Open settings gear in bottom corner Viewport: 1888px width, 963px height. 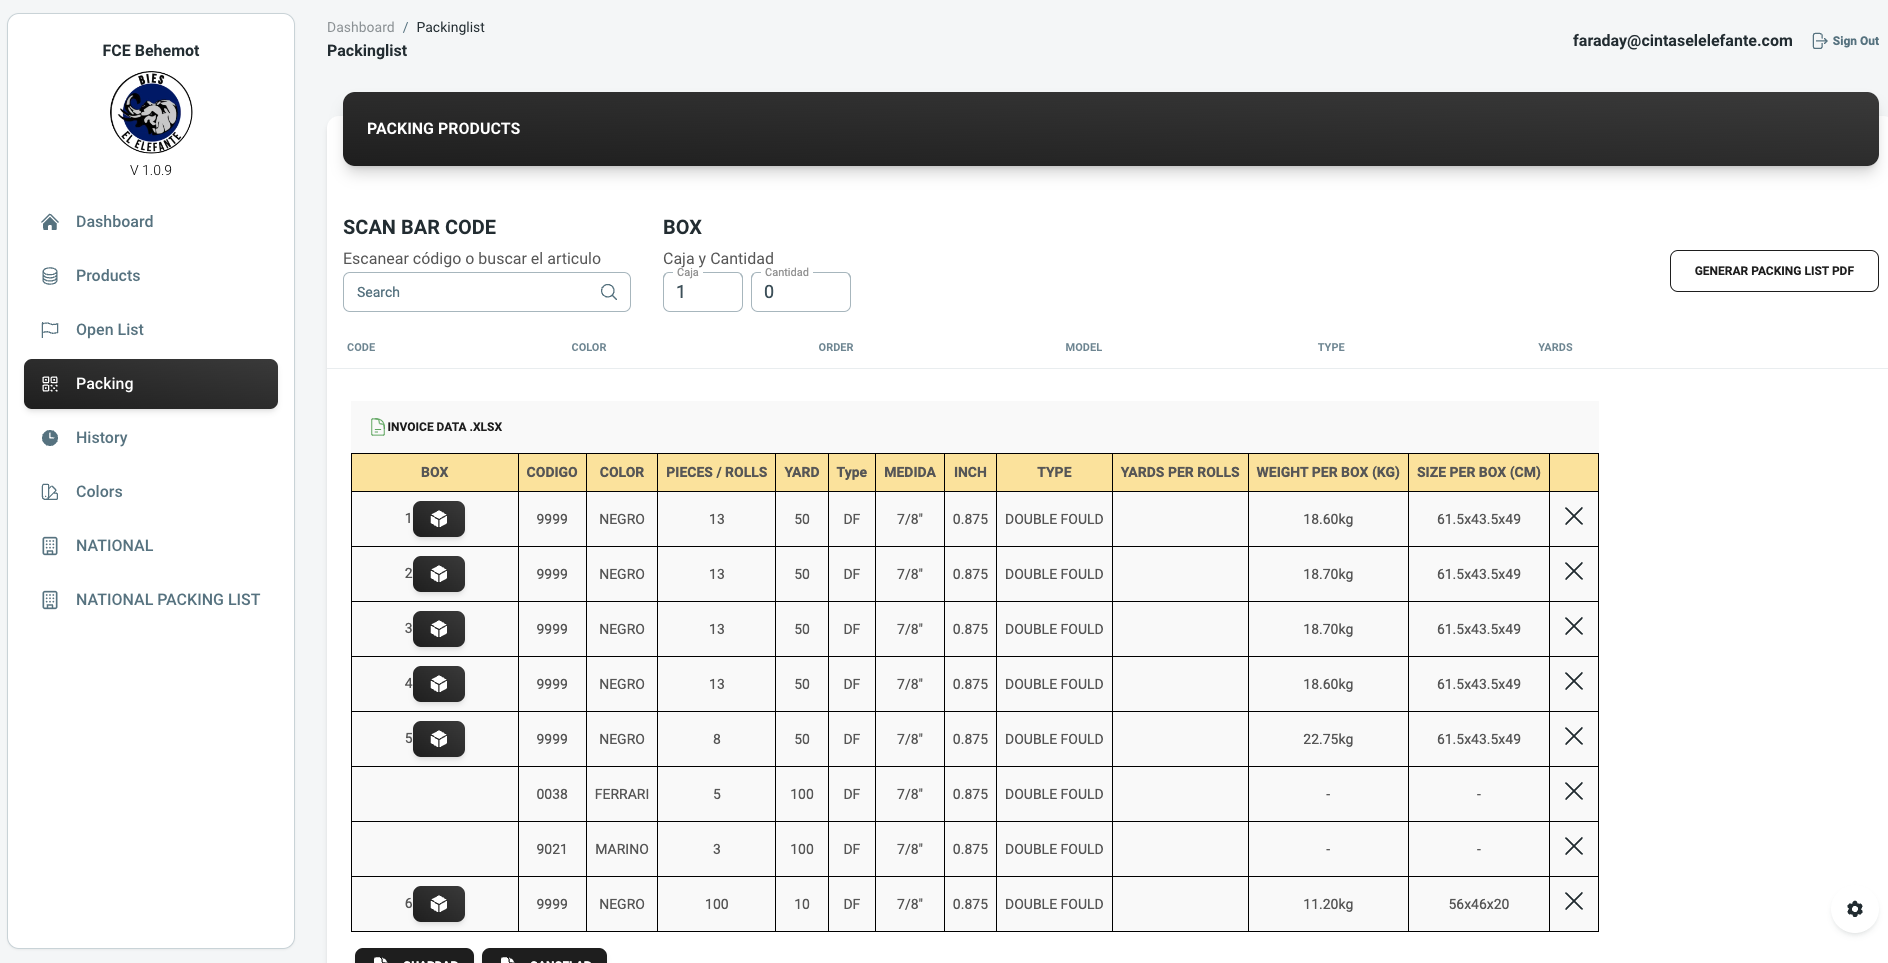[x=1854, y=909]
